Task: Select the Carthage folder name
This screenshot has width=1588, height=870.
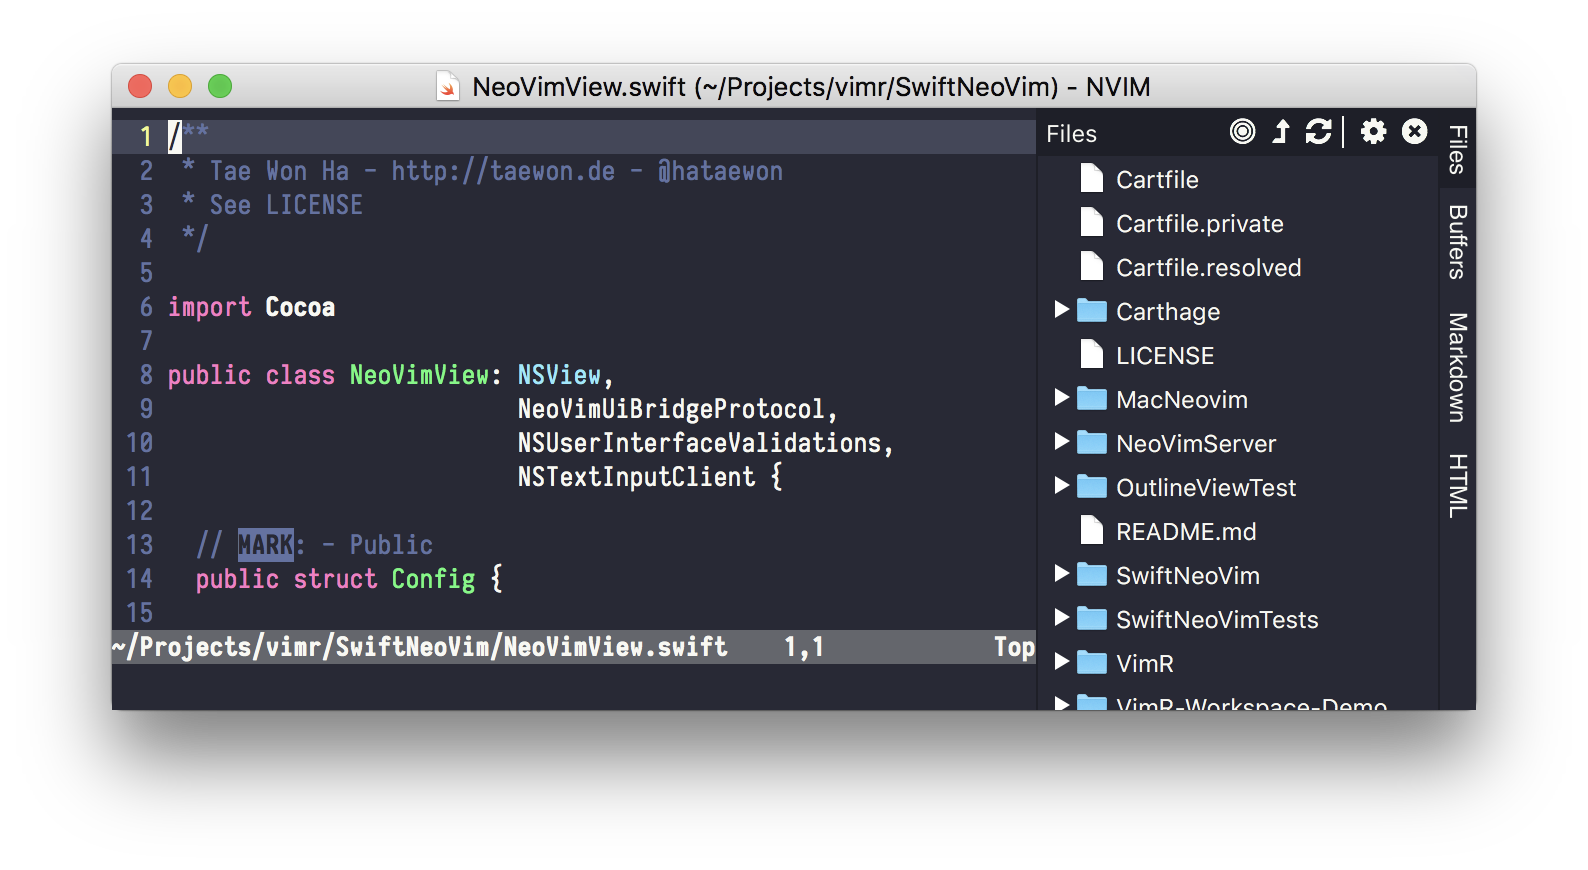Action: click(1168, 312)
